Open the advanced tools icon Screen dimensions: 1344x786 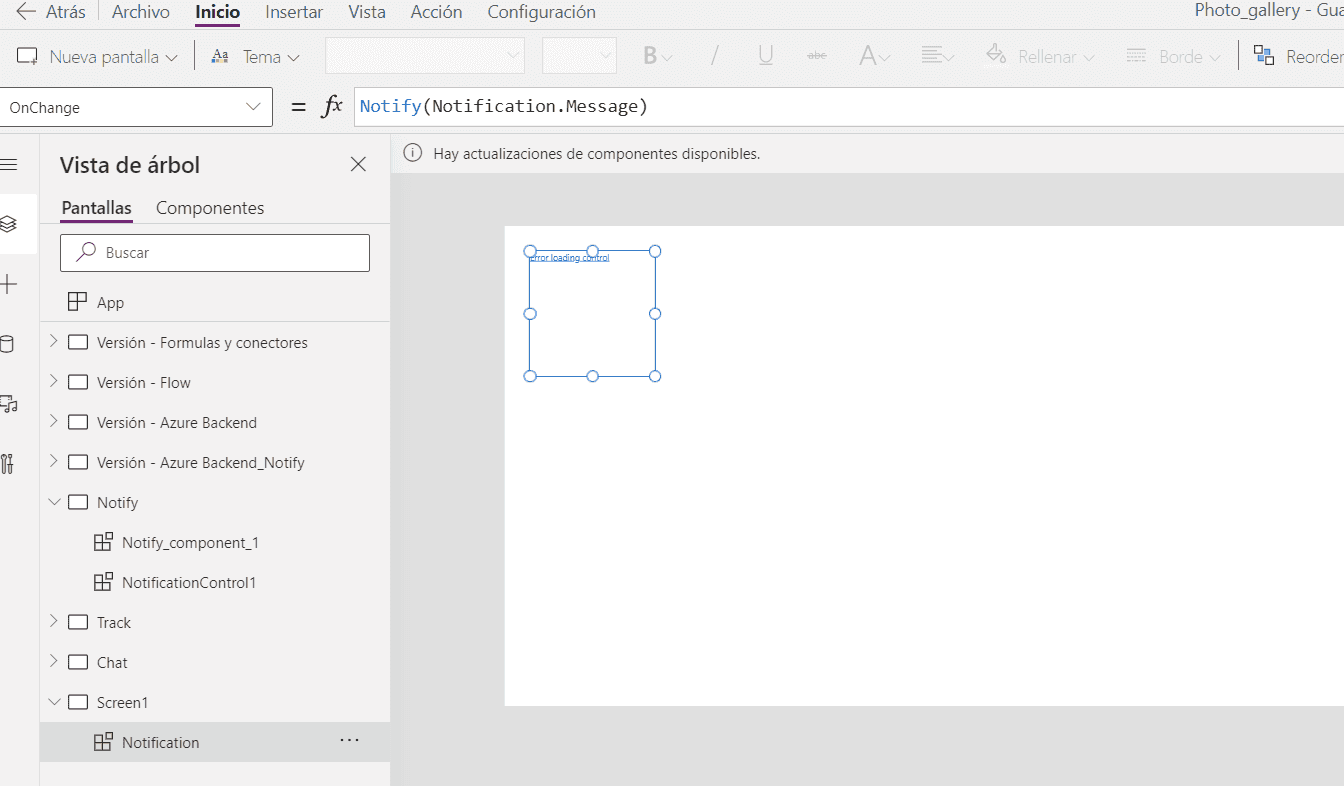click(8, 463)
